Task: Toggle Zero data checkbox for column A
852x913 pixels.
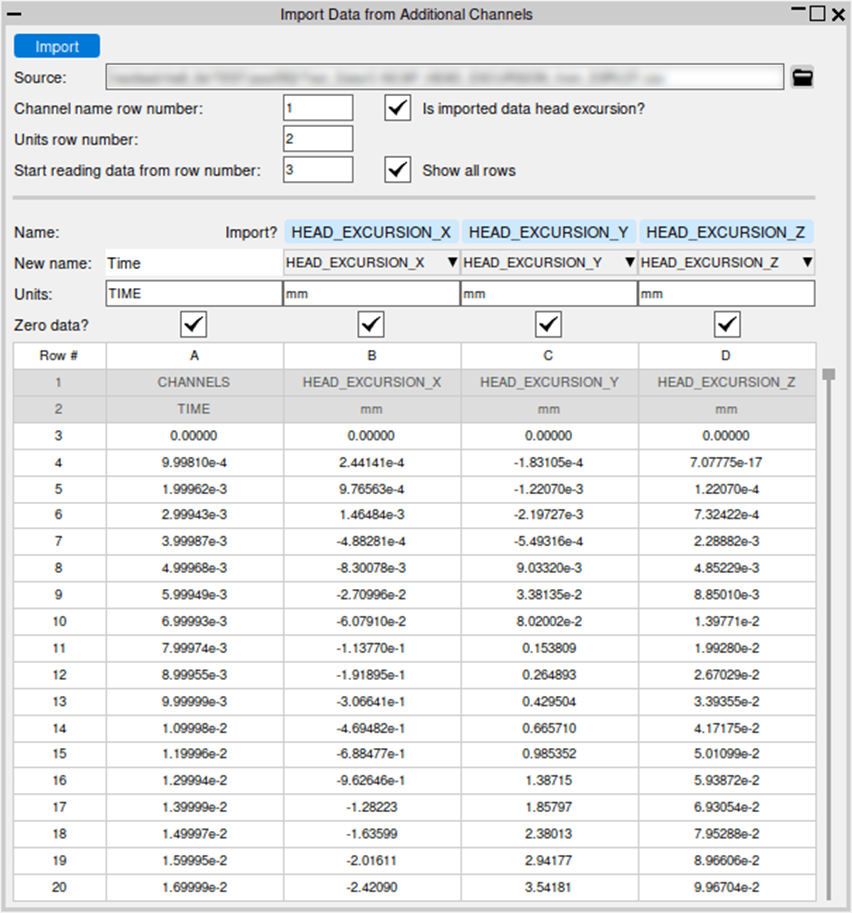Action: tap(194, 324)
